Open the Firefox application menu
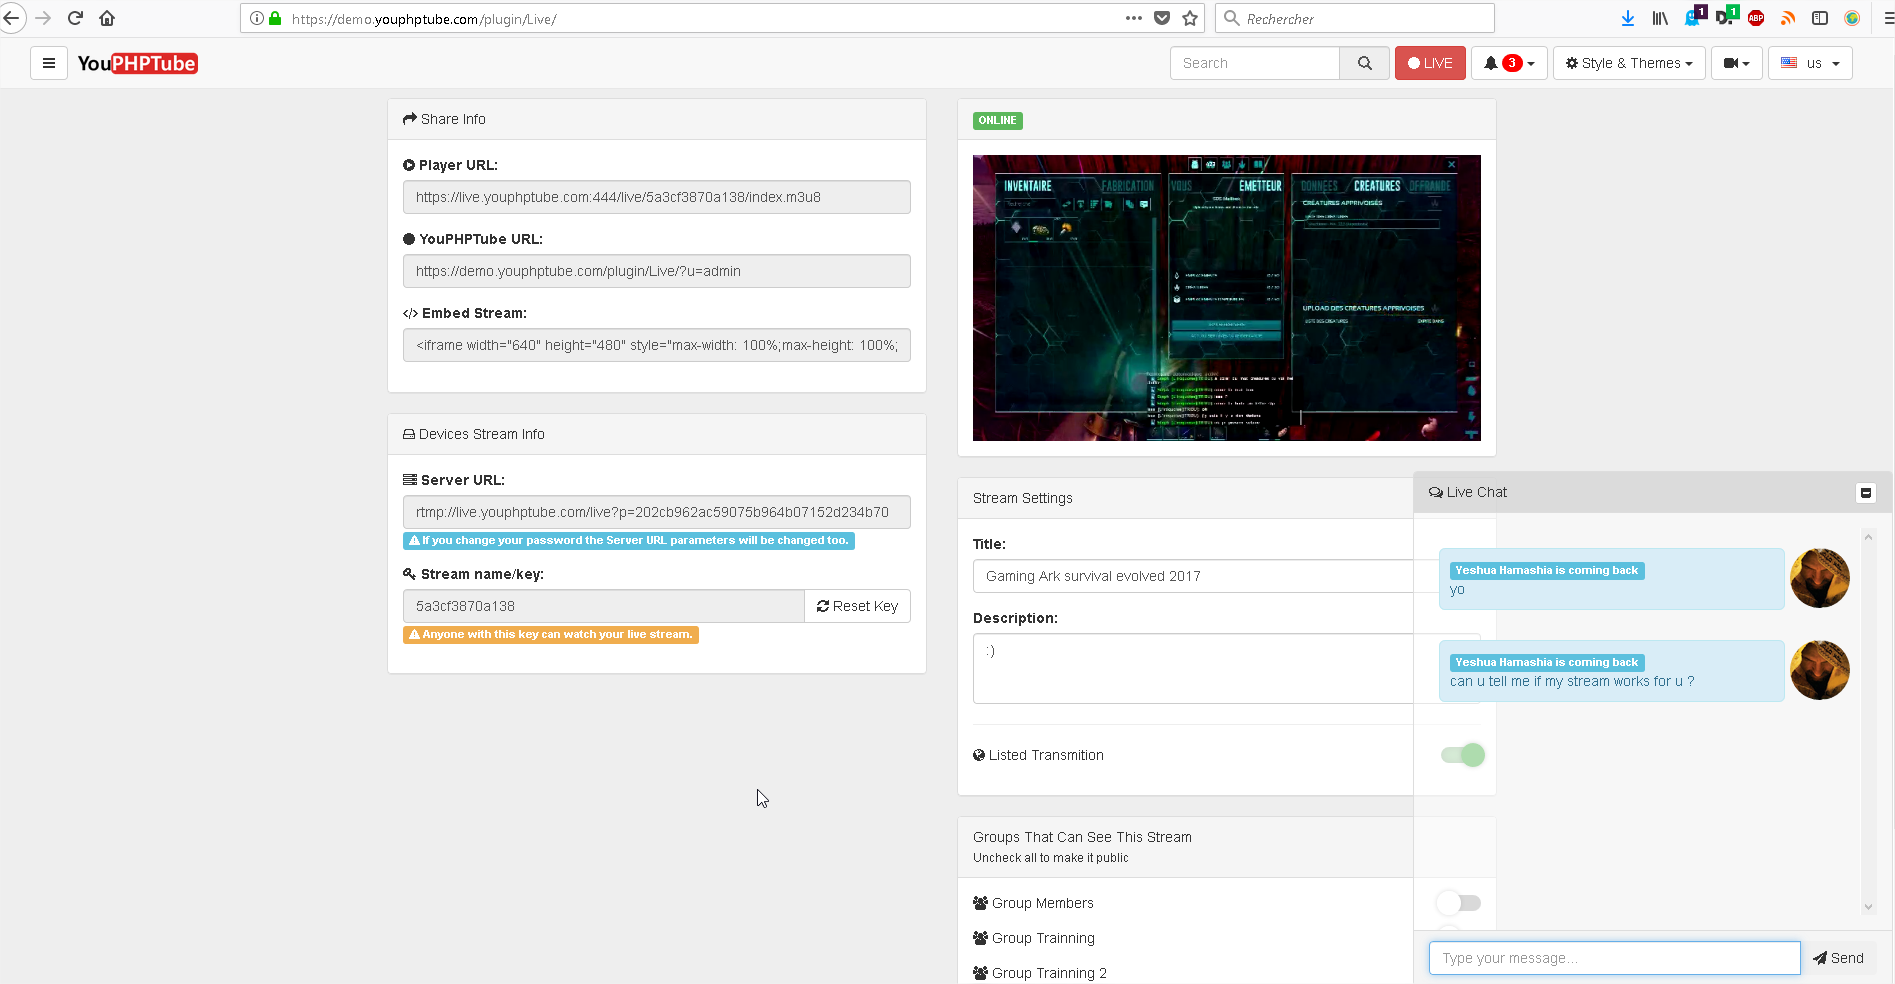The width and height of the screenshot is (1895, 984). pyautogui.click(x=1887, y=18)
